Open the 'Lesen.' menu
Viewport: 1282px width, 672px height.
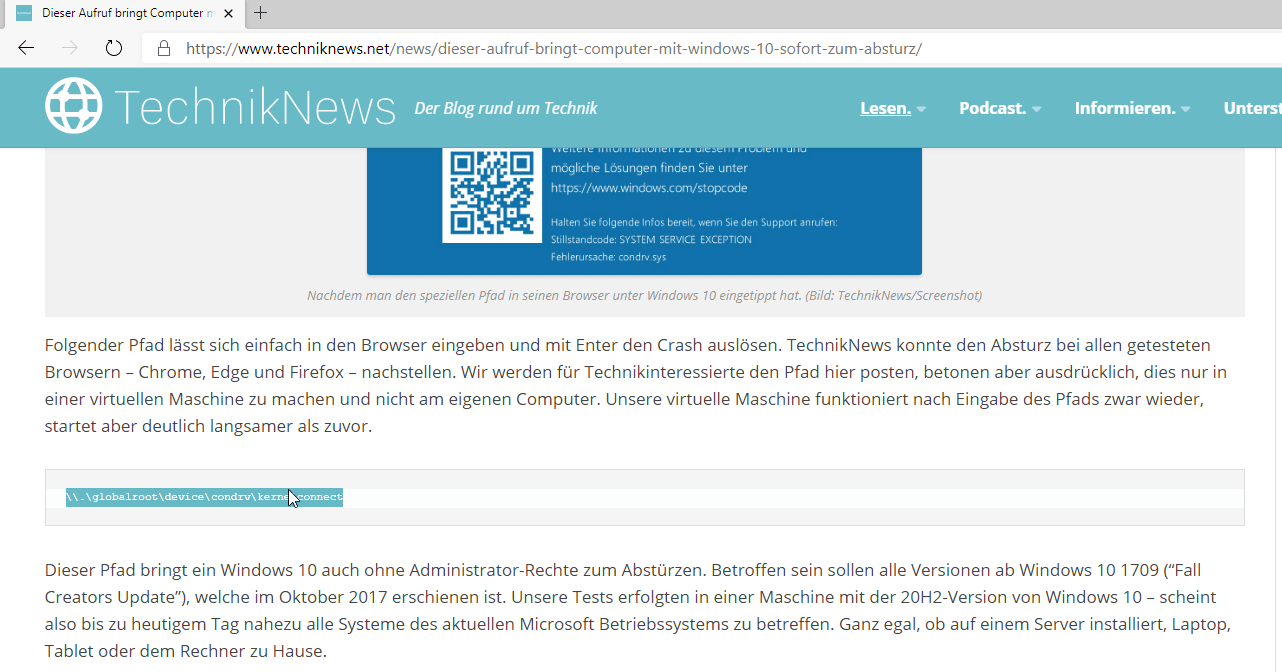(885, 108)
